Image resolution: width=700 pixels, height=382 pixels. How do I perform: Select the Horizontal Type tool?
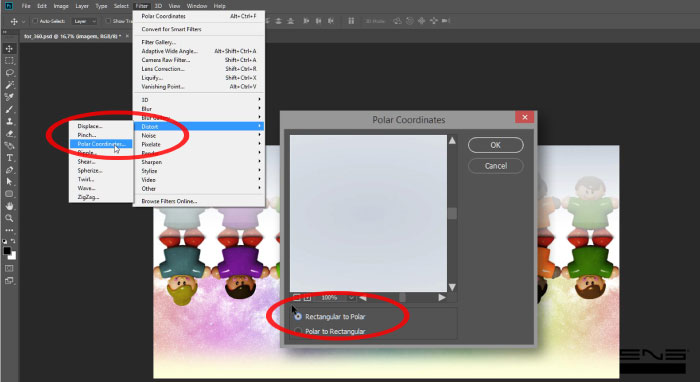[x=9, y=158]
